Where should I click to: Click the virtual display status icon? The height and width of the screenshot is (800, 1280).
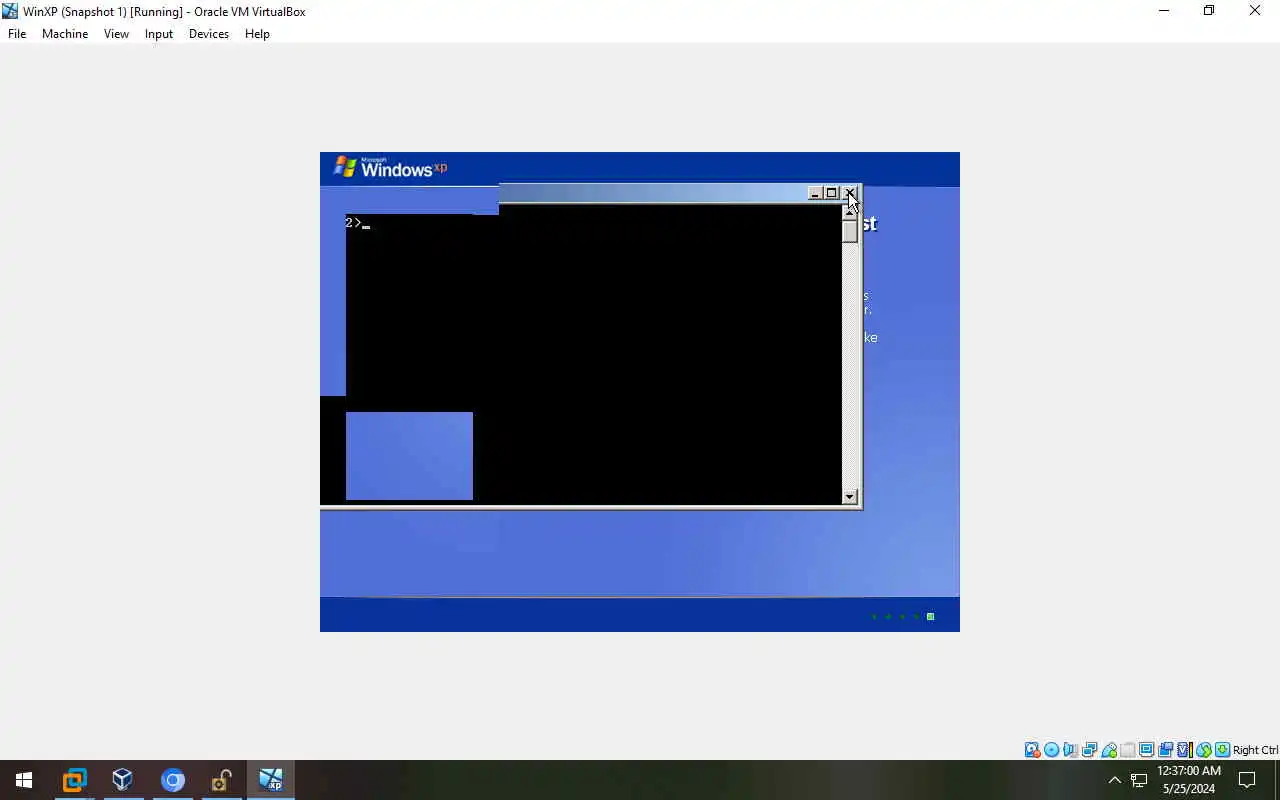[1147, 750]
